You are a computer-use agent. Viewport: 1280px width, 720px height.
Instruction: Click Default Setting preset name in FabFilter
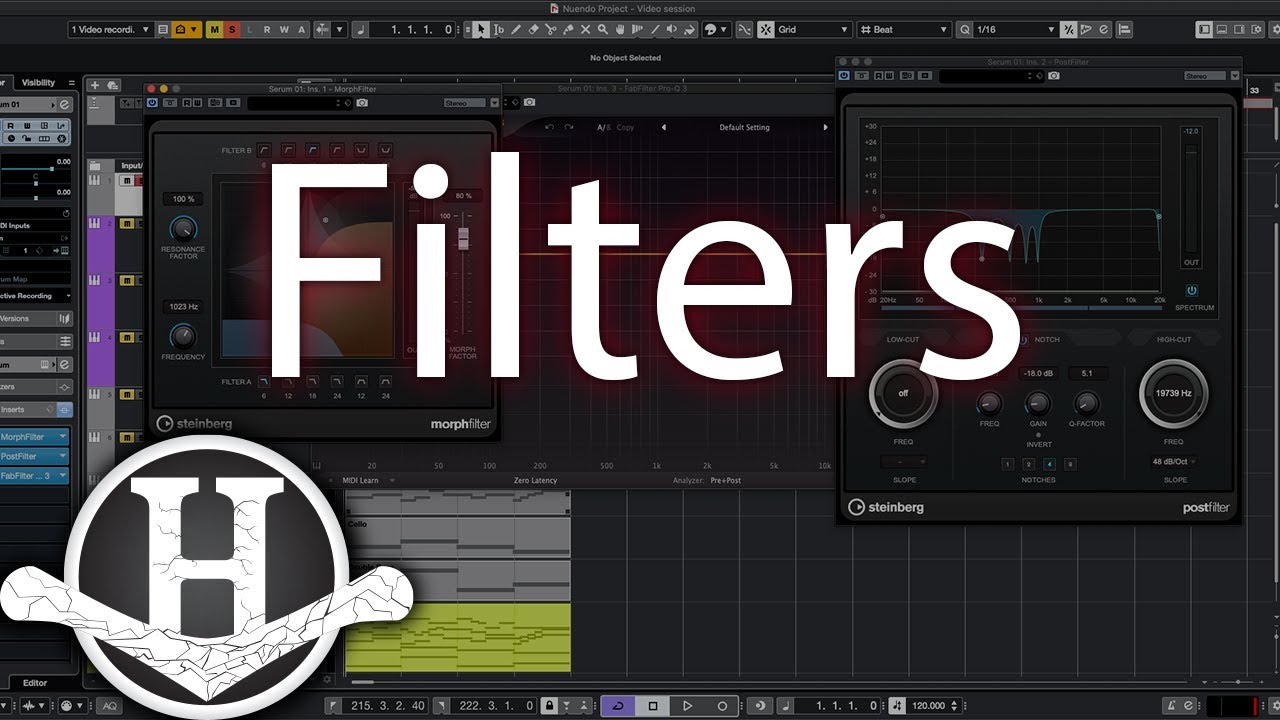(x=744, y=127)
